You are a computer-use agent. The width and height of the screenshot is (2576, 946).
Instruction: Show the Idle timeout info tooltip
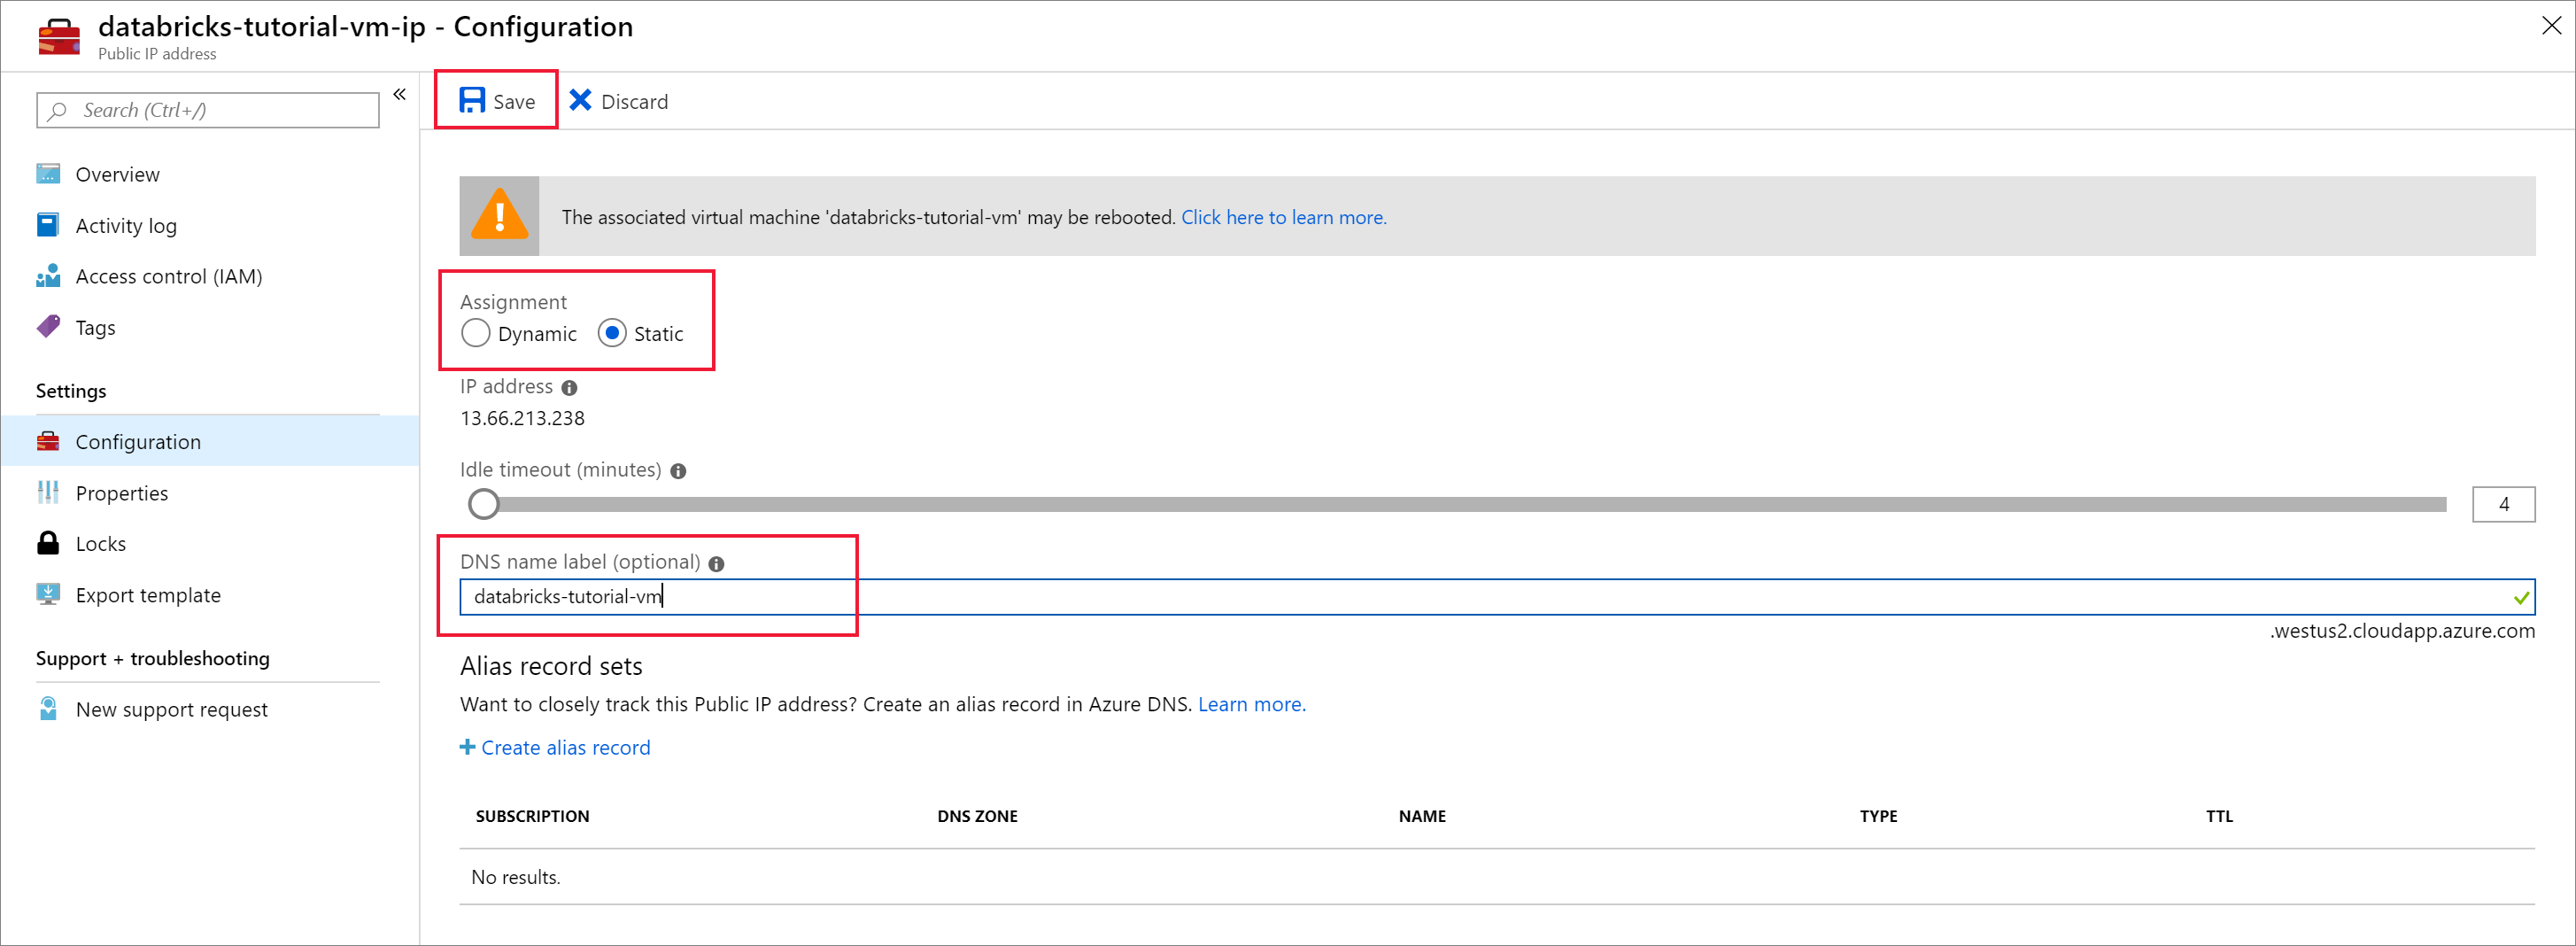point(679,470)
